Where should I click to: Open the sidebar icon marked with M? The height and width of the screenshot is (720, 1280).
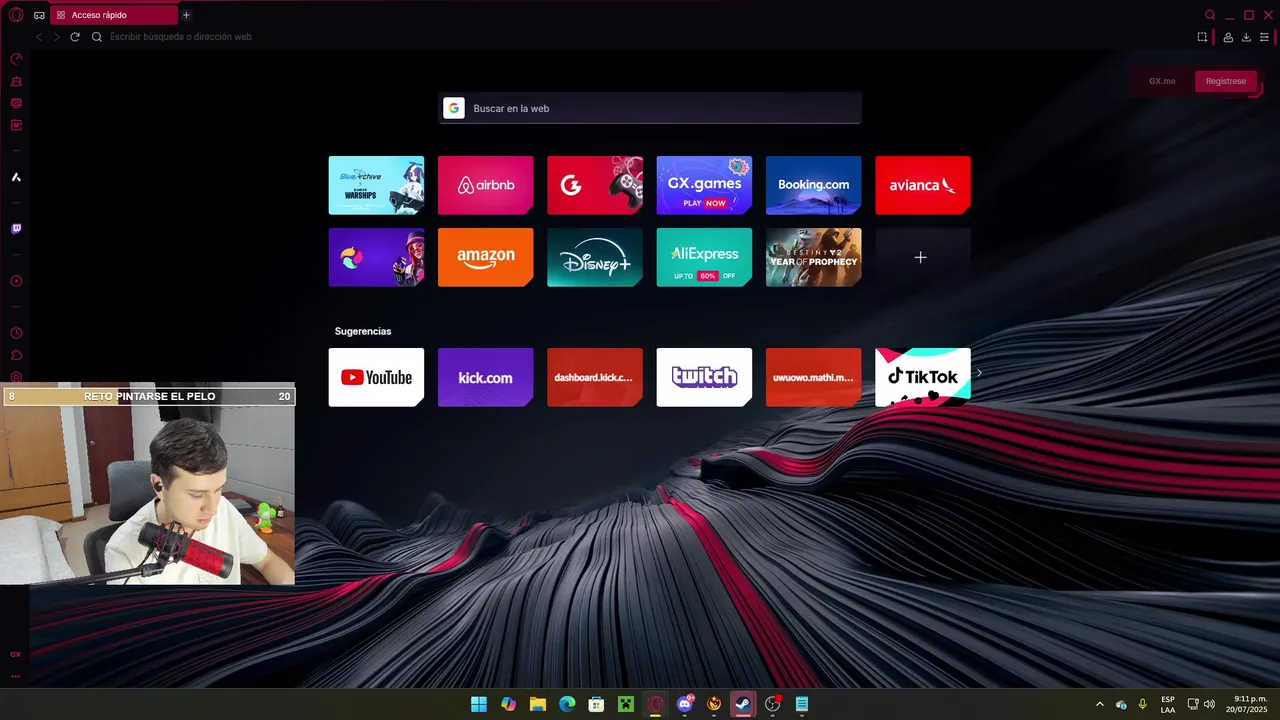[16, 125]
